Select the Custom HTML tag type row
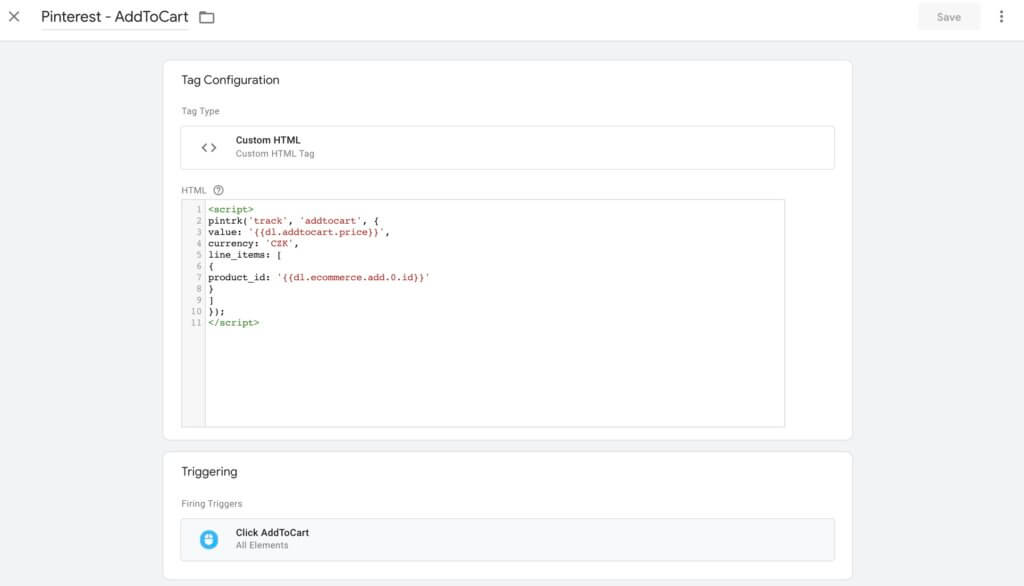This screenshot has height=586, width=1024. 507,148
